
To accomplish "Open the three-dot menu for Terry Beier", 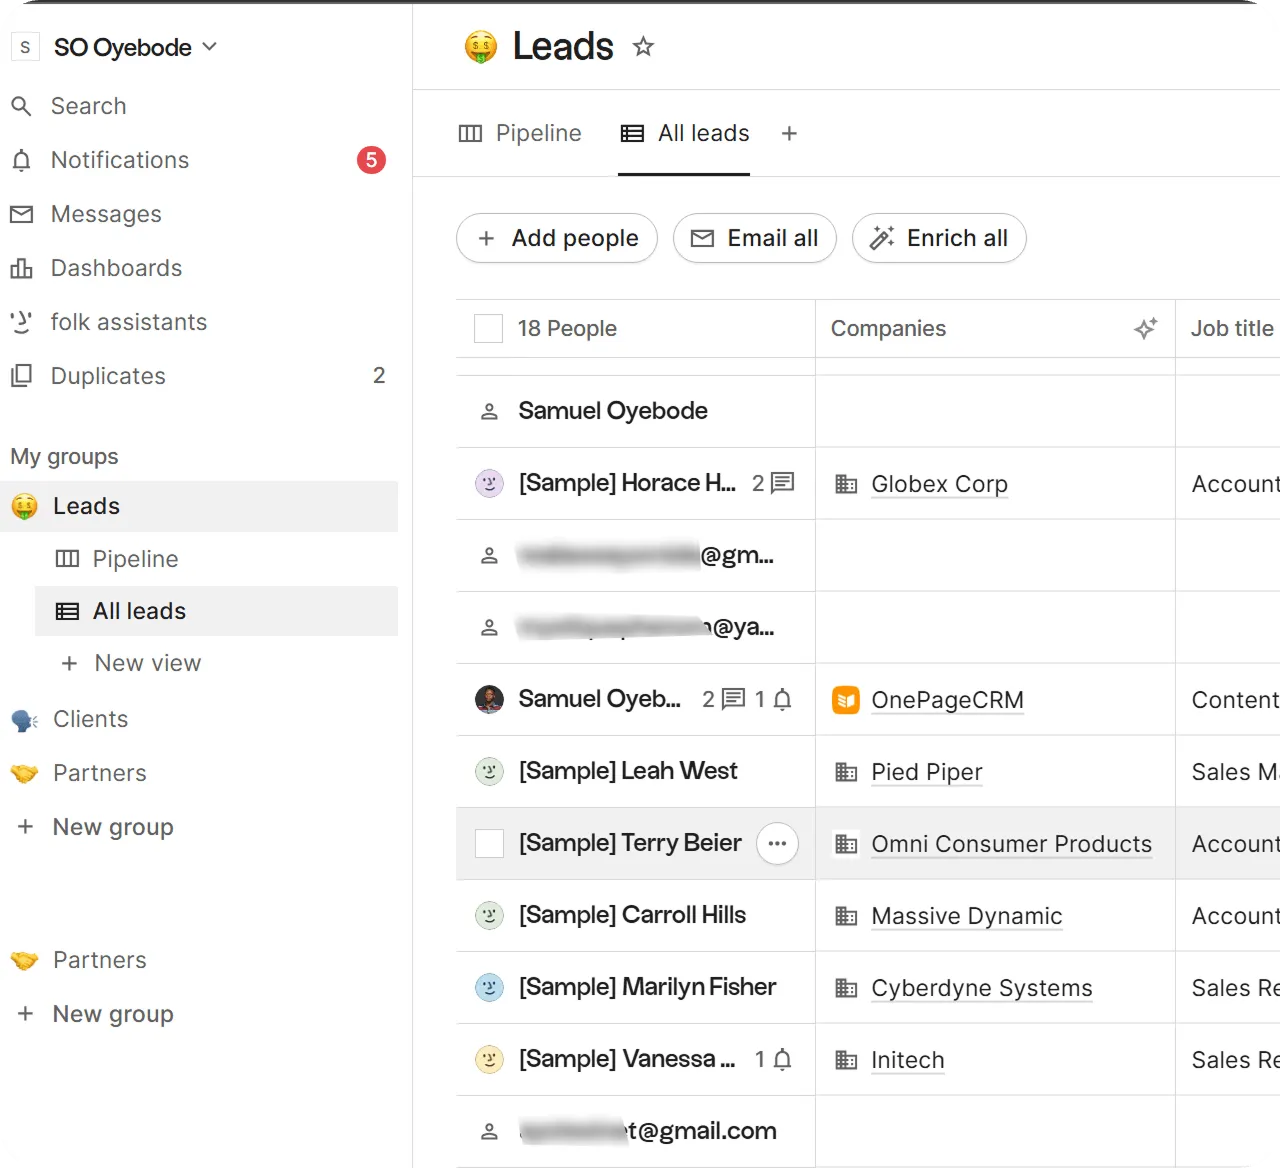I will click(x=777, y=843).
